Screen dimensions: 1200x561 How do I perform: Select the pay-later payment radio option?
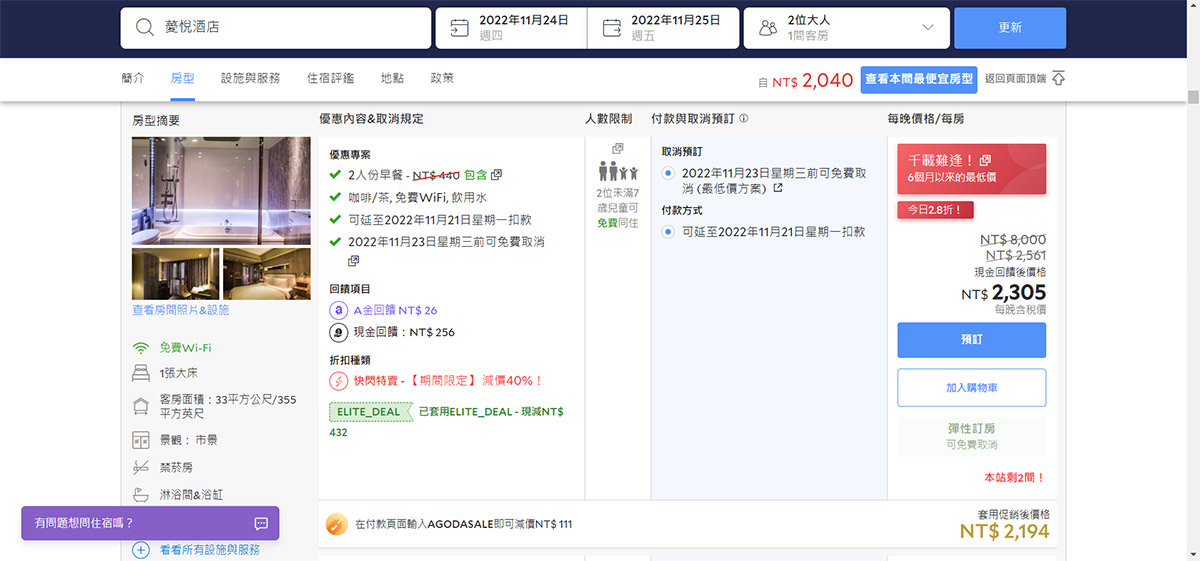(x=668, y=232)
